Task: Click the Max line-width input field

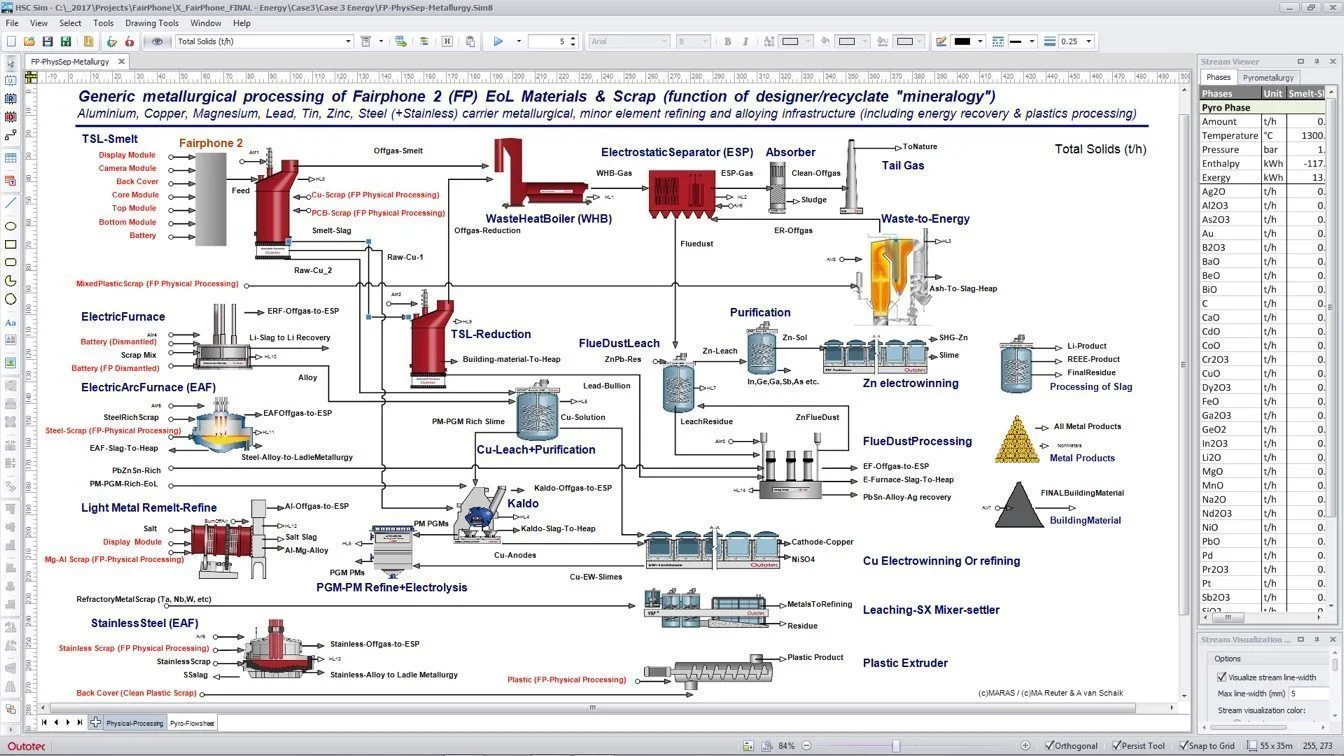Action: [x=1308, y=693]
